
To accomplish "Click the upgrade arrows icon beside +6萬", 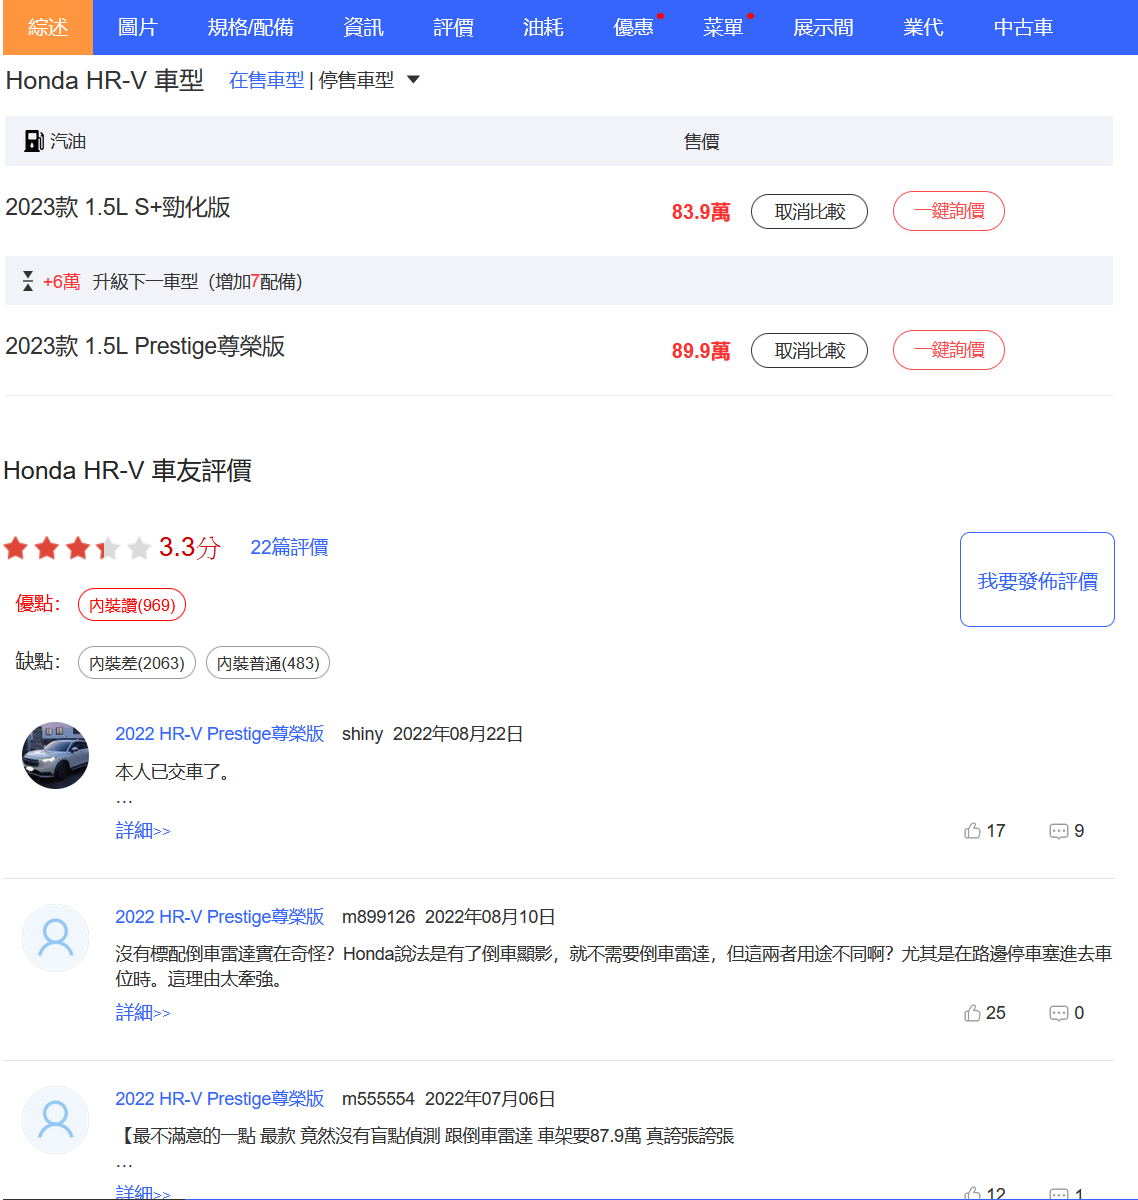I will point(28,282).
